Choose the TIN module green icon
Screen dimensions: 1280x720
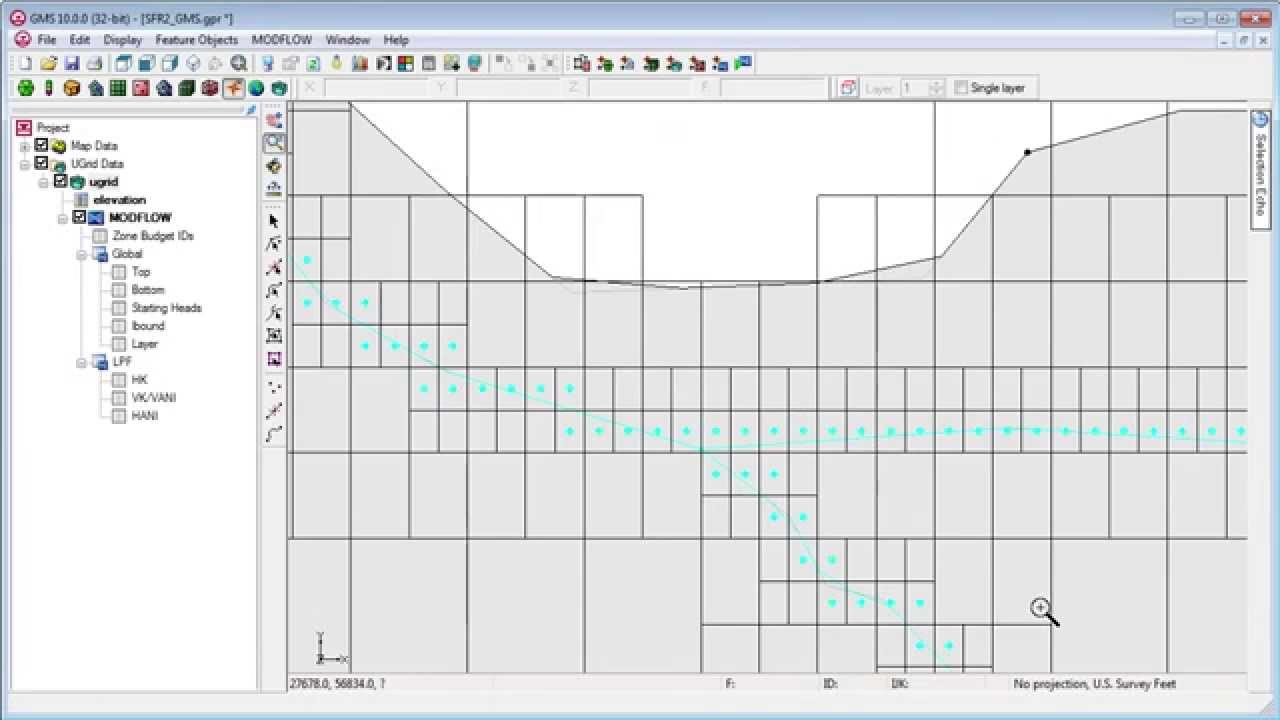26,88
